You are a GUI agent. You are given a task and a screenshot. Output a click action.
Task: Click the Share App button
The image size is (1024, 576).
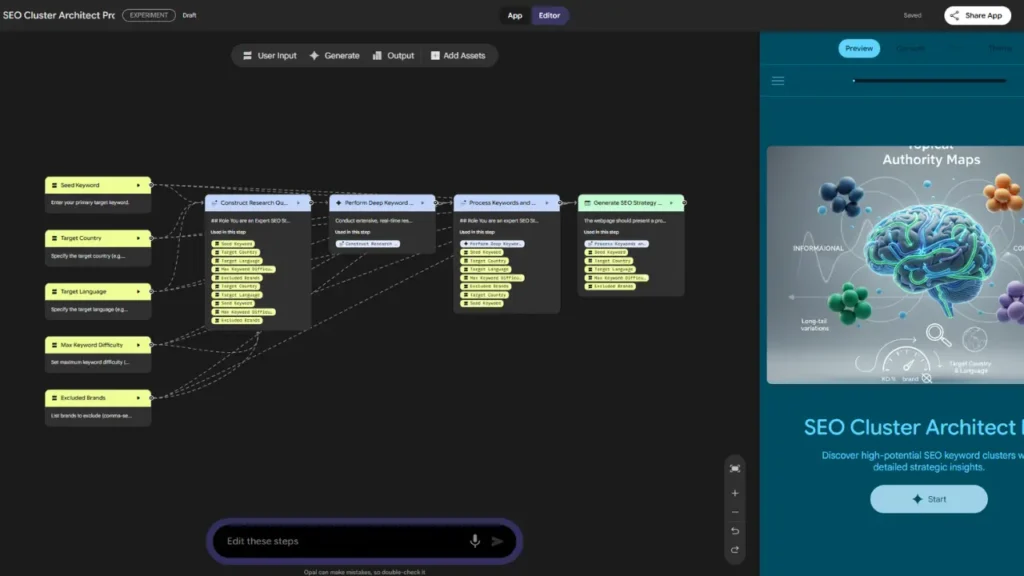[x=976, y=15]
